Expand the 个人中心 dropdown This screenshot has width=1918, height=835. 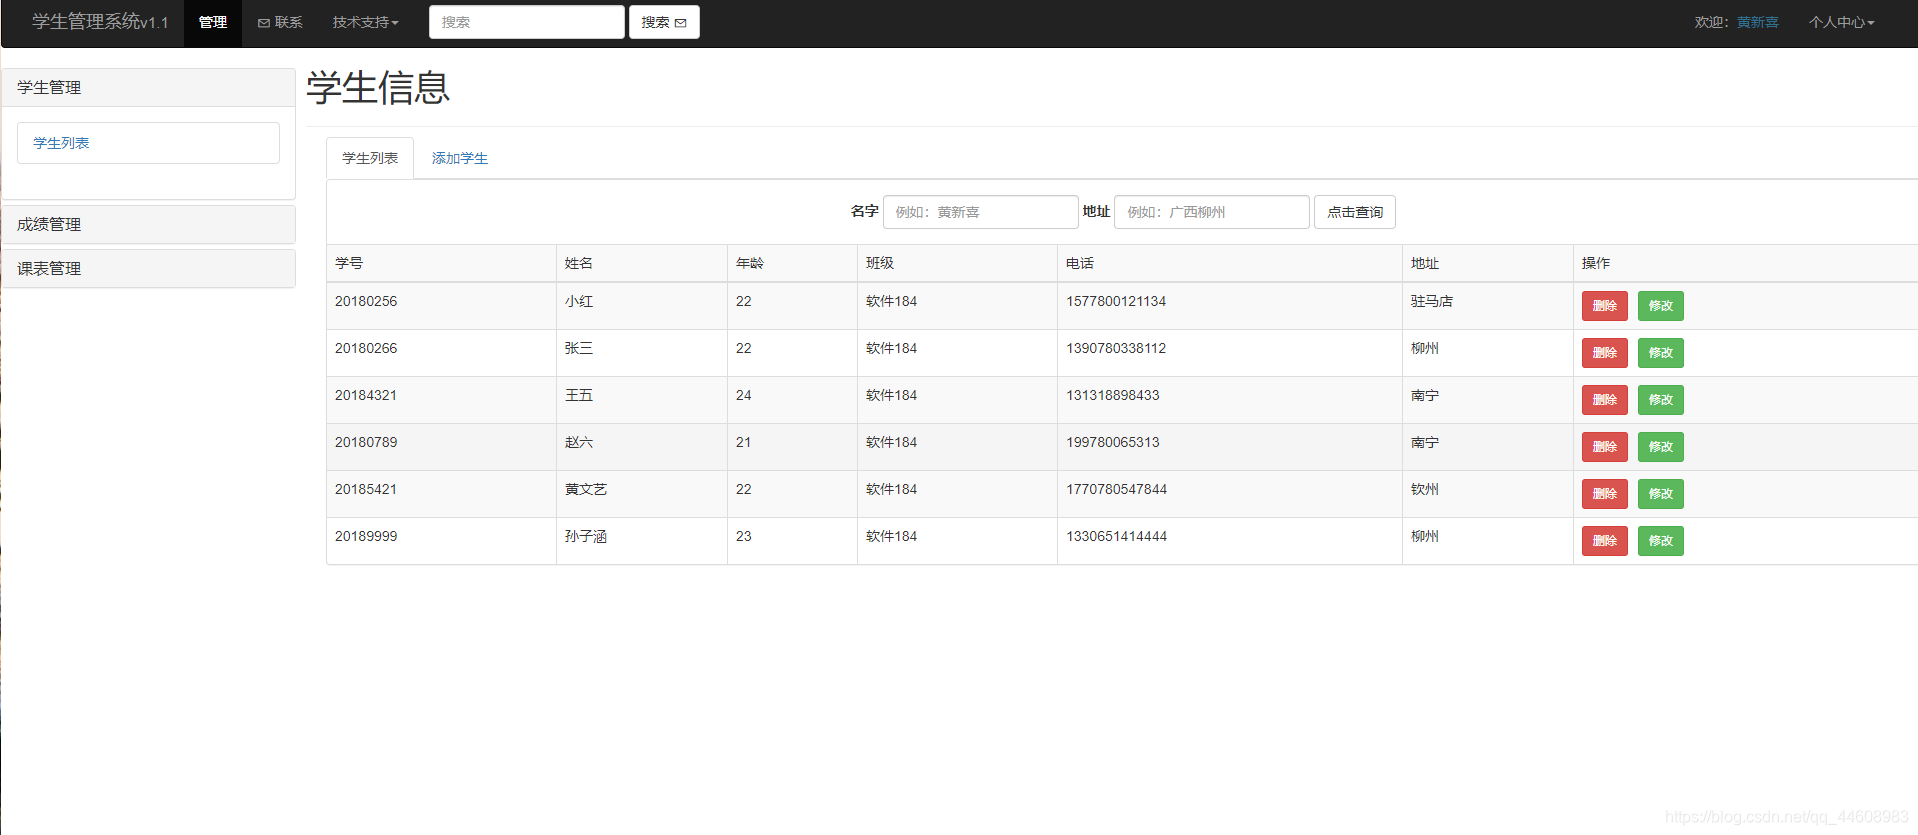[1841, 23]
